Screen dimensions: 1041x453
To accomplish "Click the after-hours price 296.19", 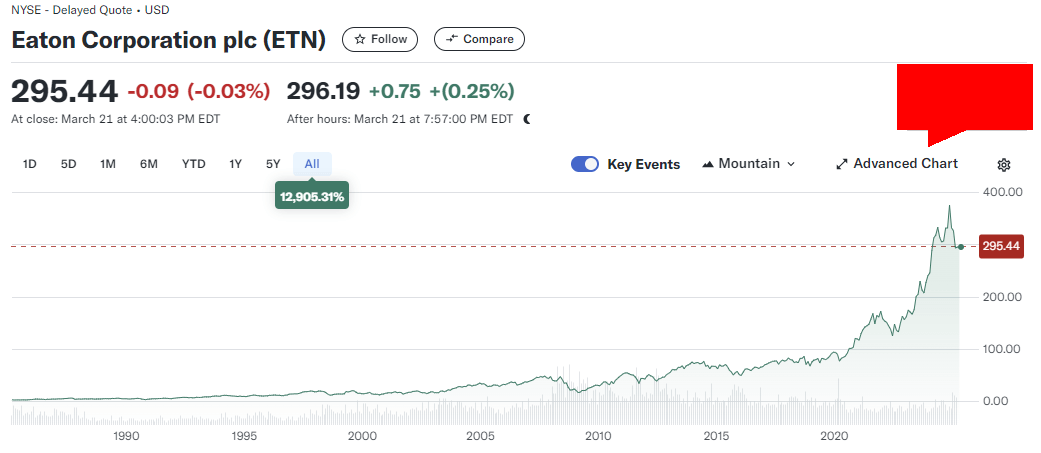I will point(323,91).
